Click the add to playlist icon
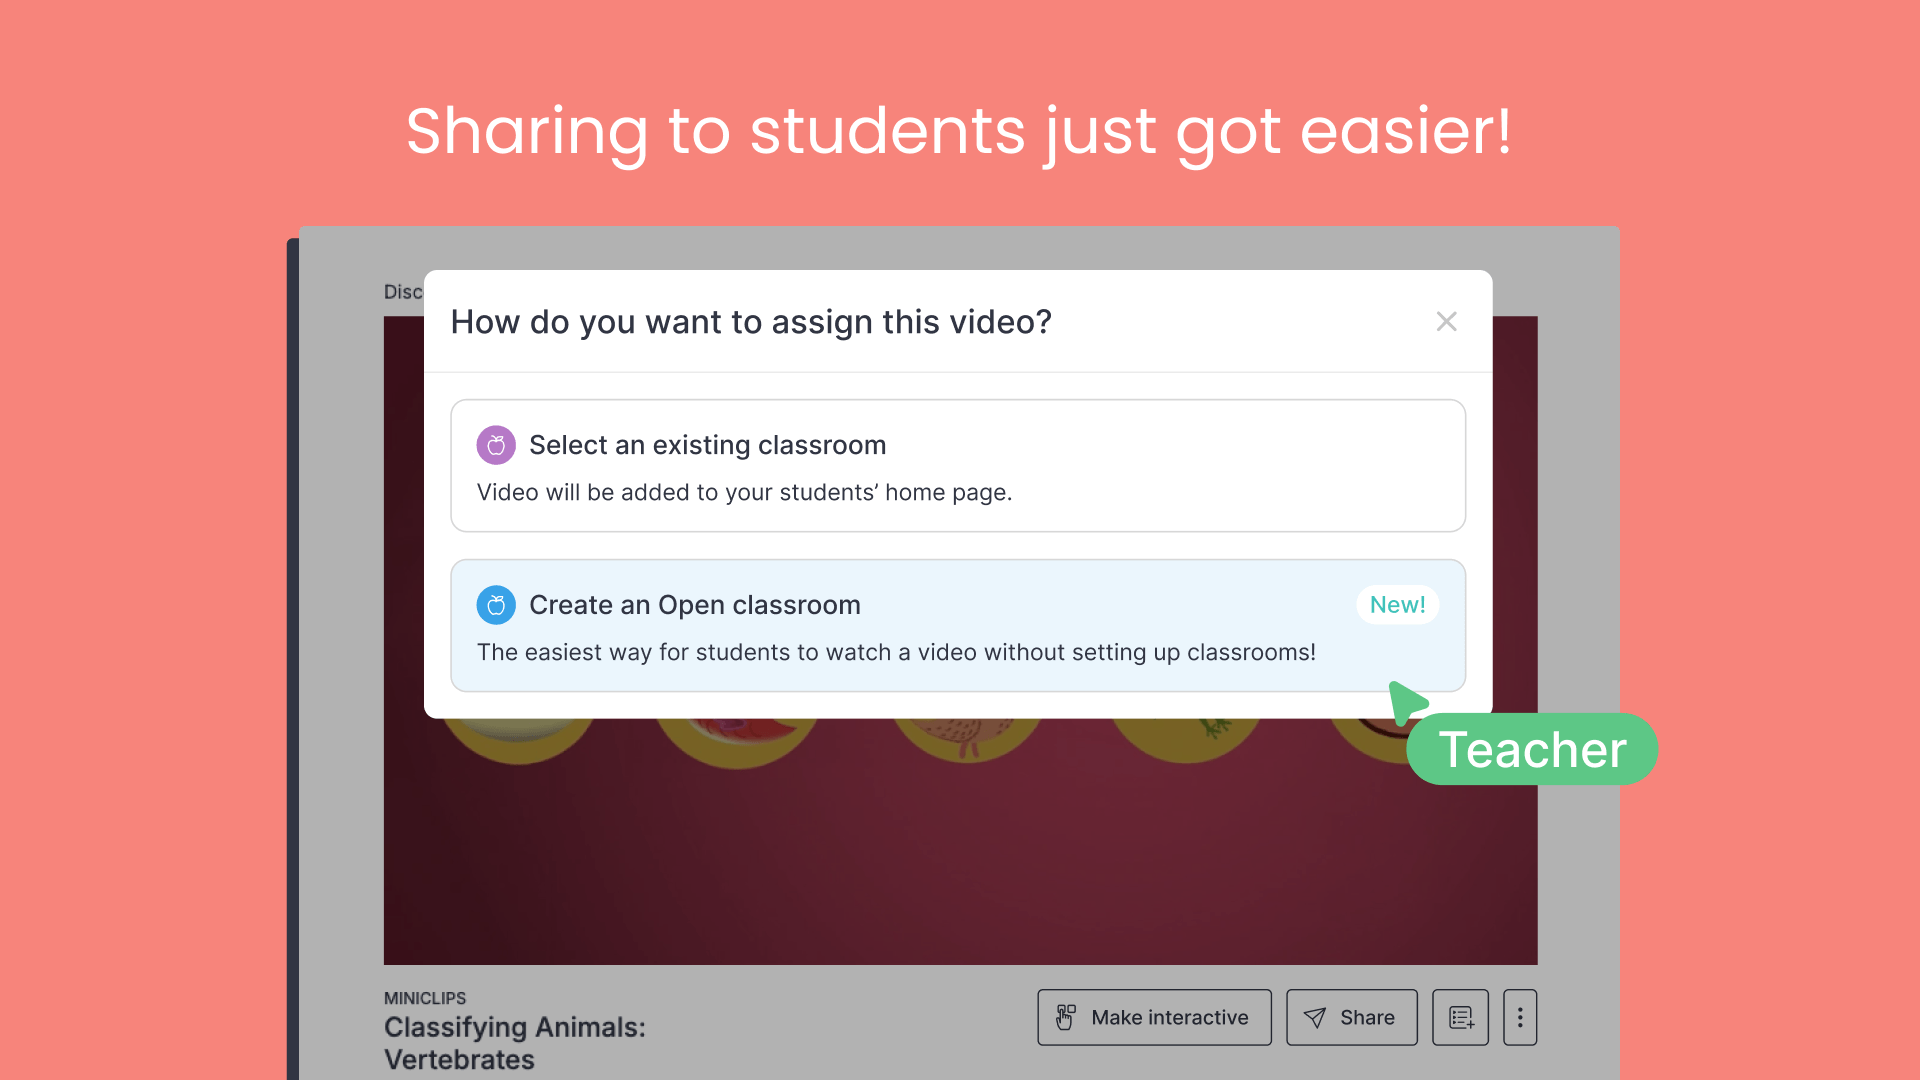The height and width of the screenshot is (1080, 1920). [1460, 1018]
